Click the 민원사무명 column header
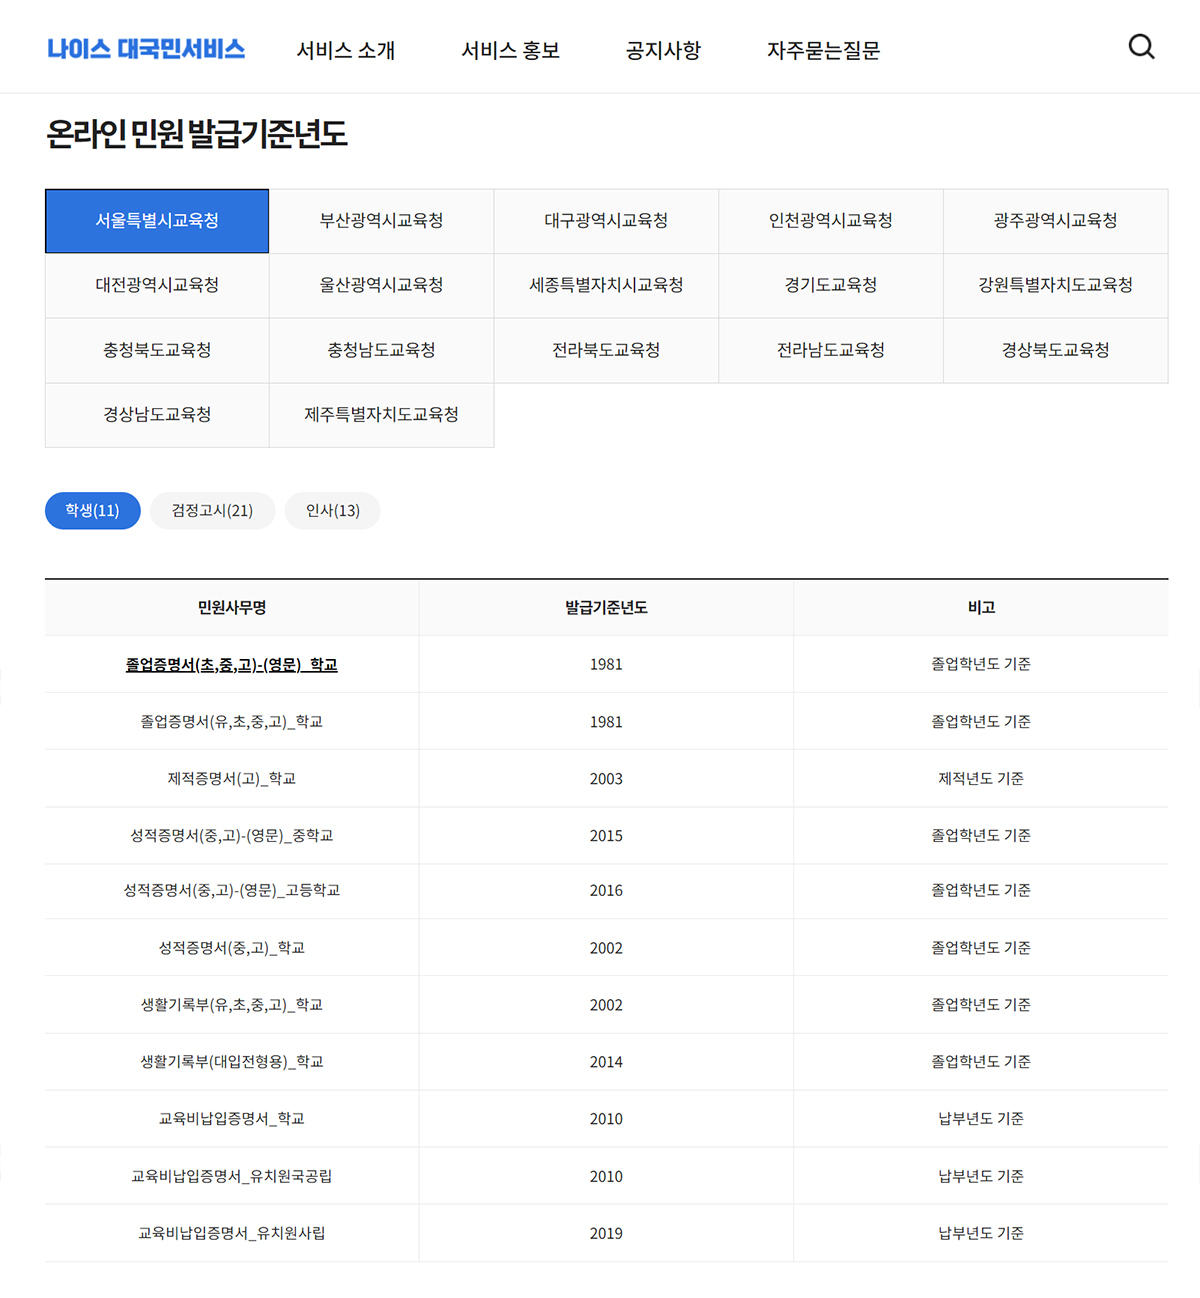Screen dimensions: 1200x1298 click(231, 608)
